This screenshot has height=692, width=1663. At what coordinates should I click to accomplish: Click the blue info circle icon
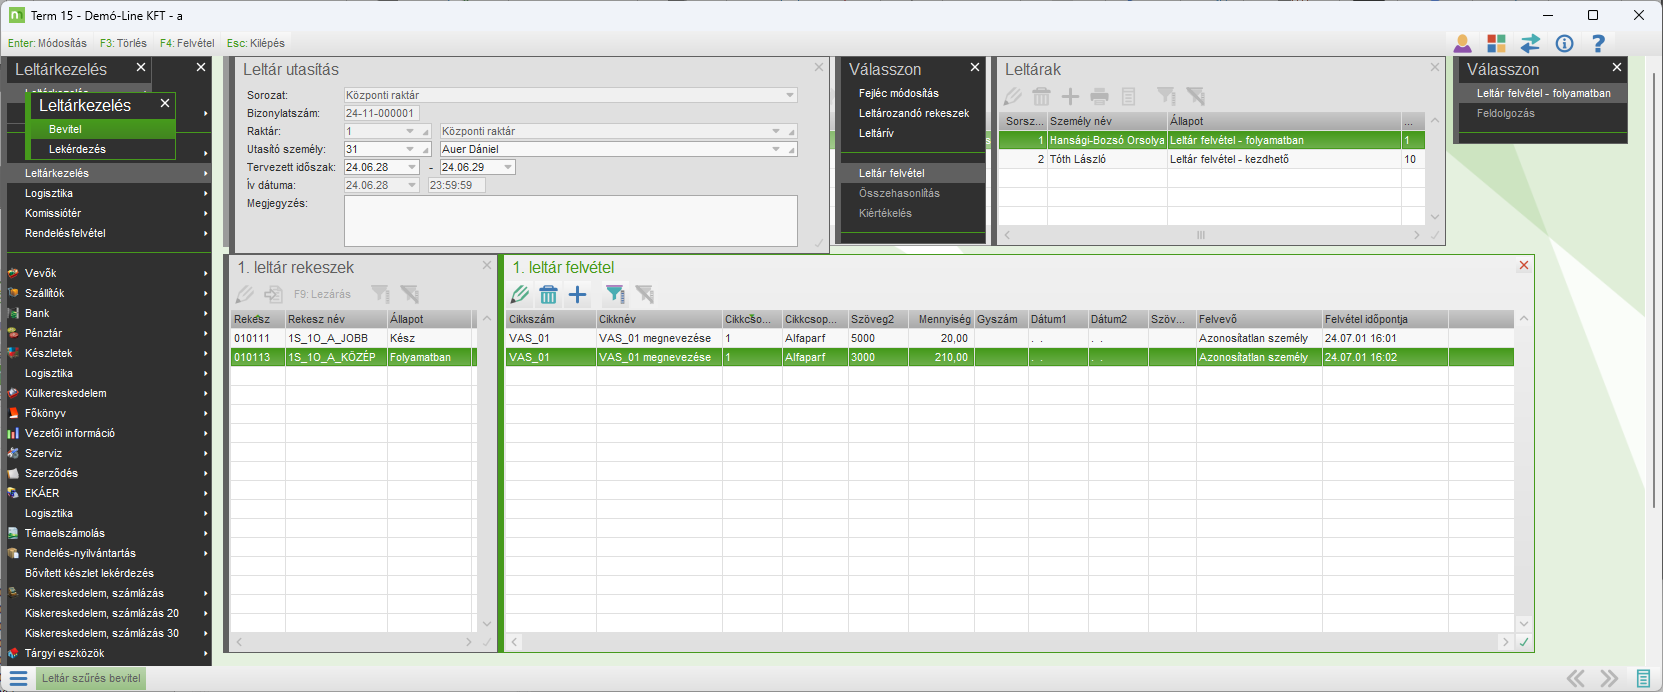click(1564, 43)
